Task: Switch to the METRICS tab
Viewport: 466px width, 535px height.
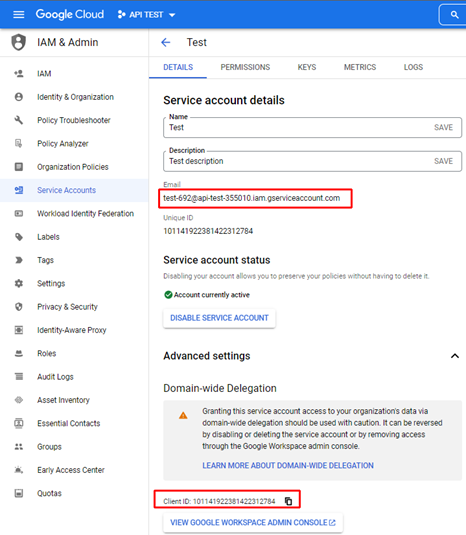Action: 360,67
